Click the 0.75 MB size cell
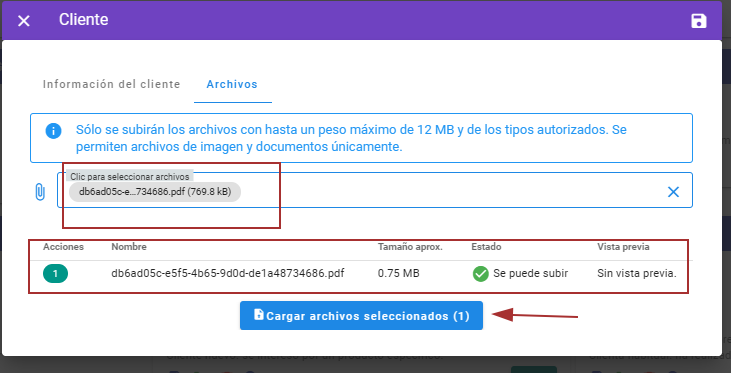The height and width of the screenshot is (373, 731). [399, 273]
